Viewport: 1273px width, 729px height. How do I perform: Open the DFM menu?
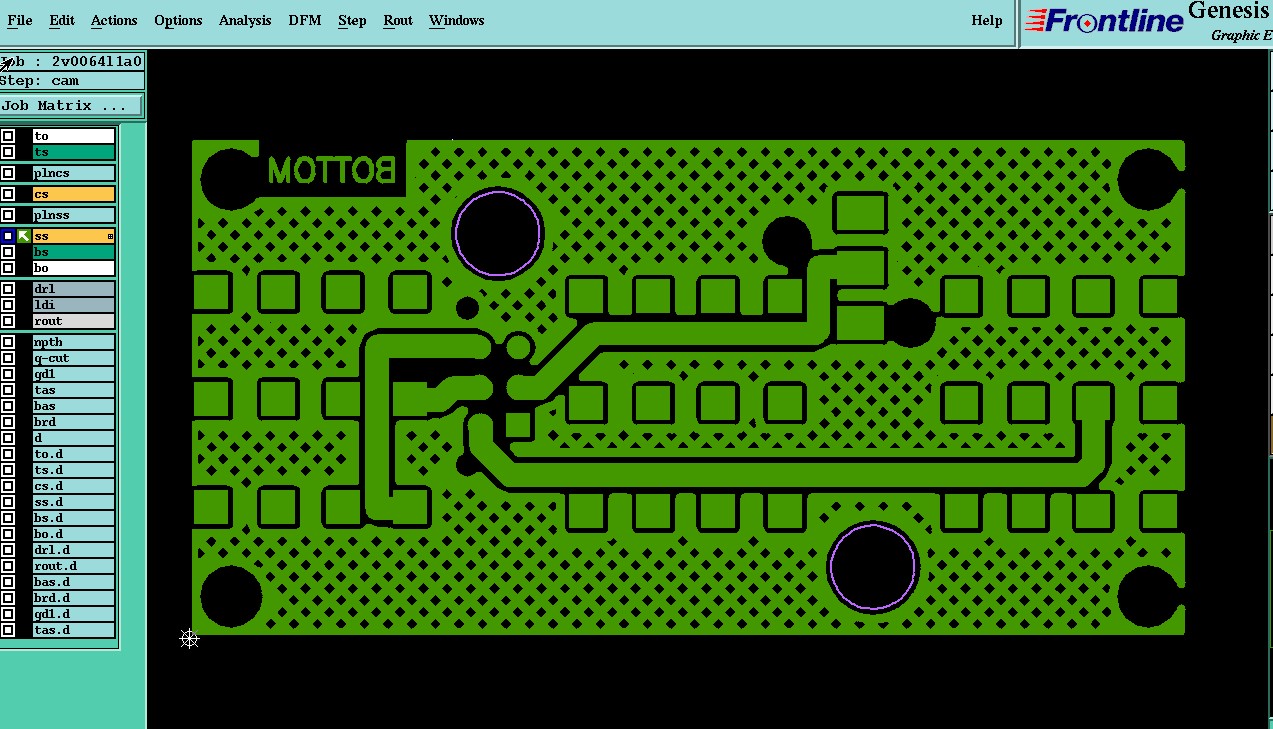pyautogui.click(x=305, y=20)
